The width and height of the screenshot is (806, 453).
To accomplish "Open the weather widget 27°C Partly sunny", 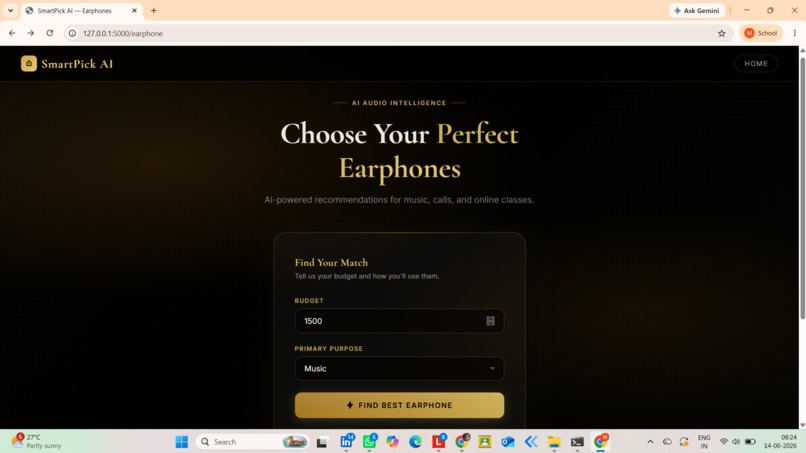I will [x=37, y=441].
